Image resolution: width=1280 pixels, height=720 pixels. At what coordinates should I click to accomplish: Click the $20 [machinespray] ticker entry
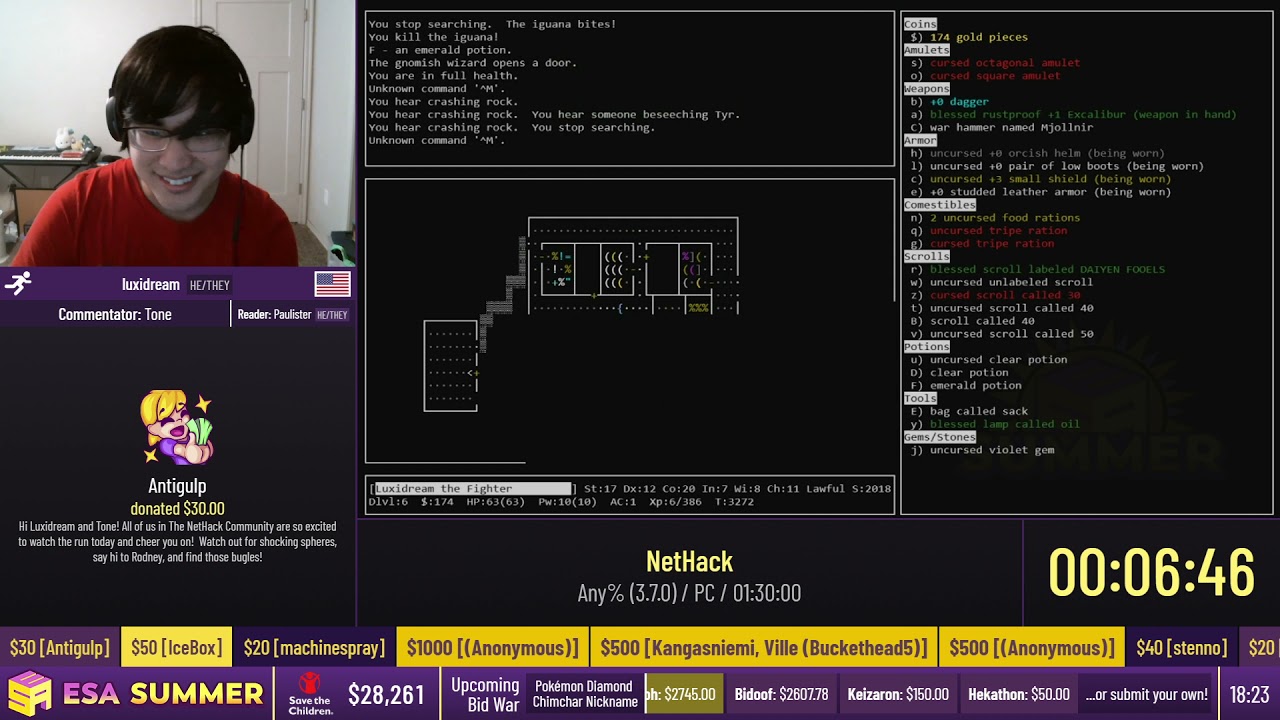pos(314,648)
